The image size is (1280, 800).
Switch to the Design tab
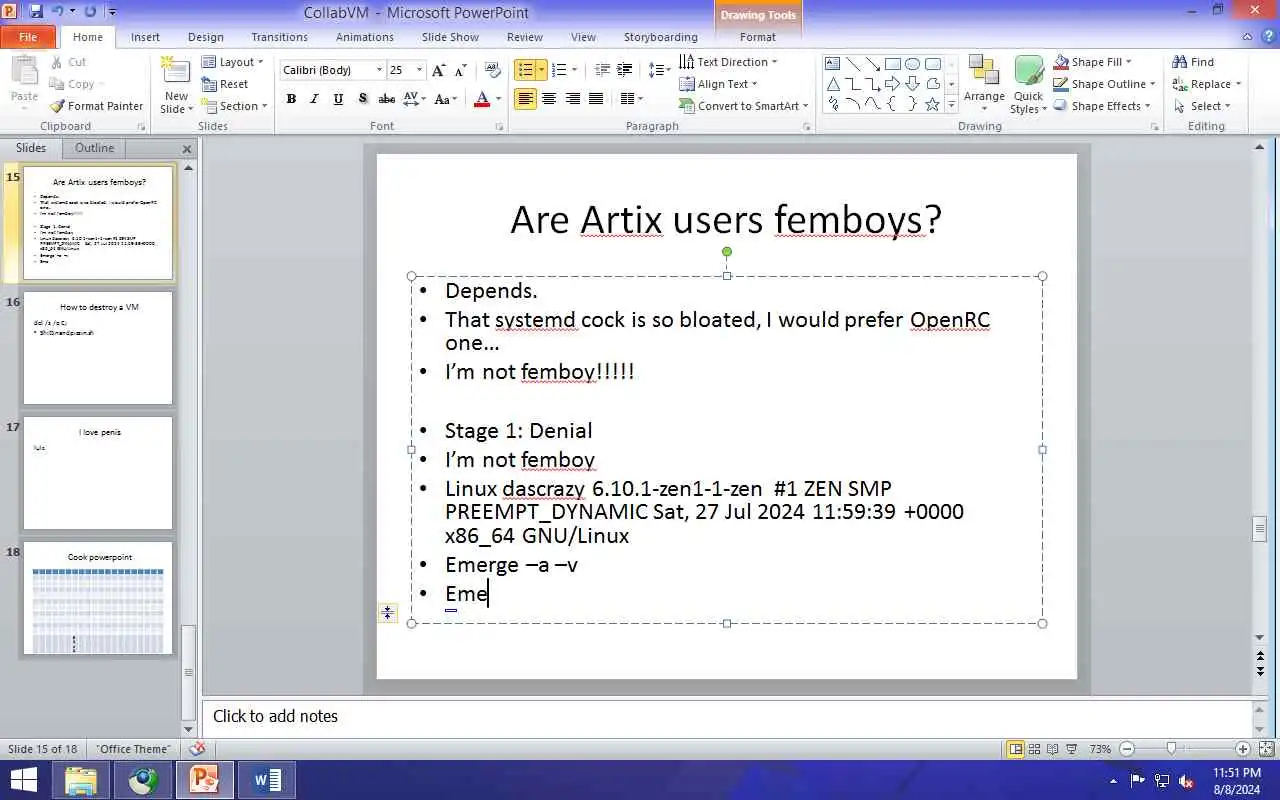pos(206,37)
